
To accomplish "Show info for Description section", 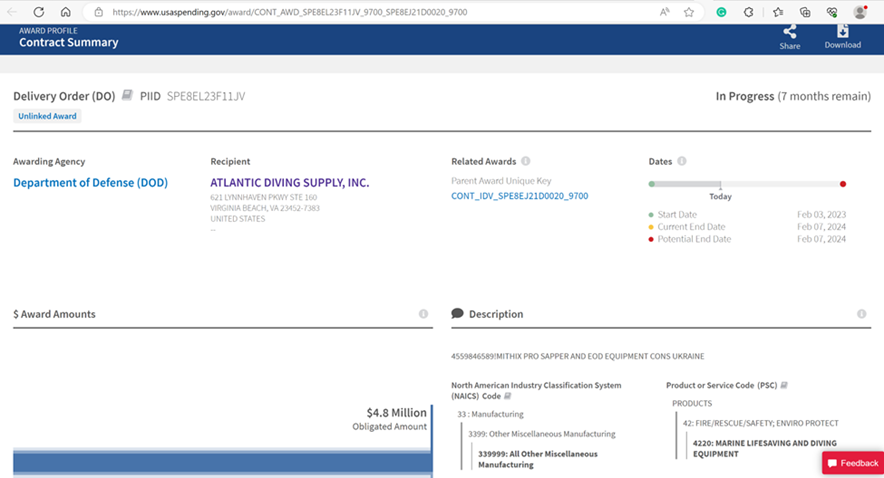I will (861, 314).
